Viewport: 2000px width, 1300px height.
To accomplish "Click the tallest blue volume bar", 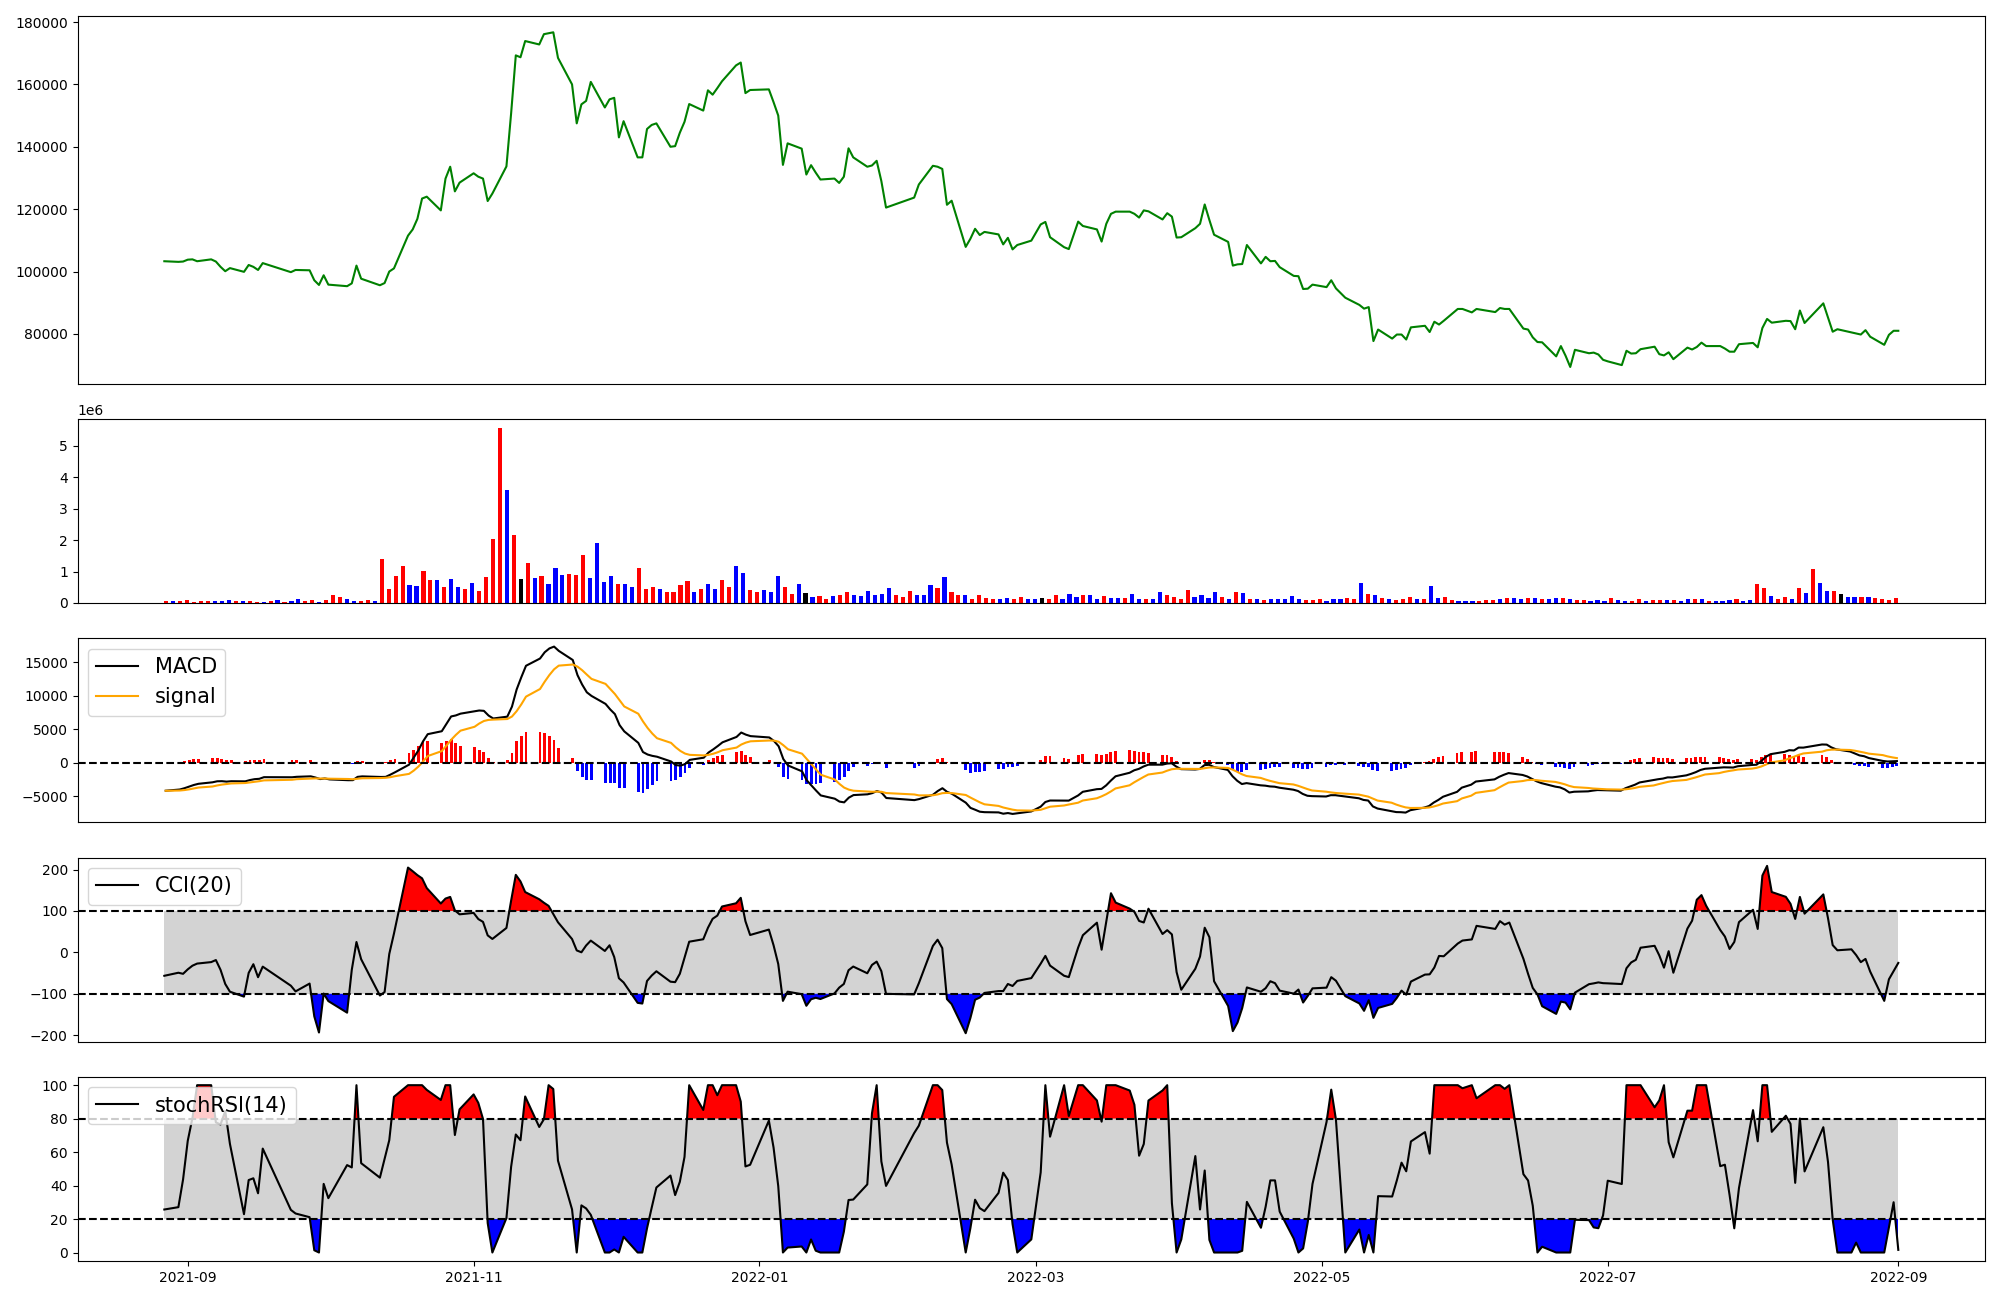I will (x=507, y=545).
